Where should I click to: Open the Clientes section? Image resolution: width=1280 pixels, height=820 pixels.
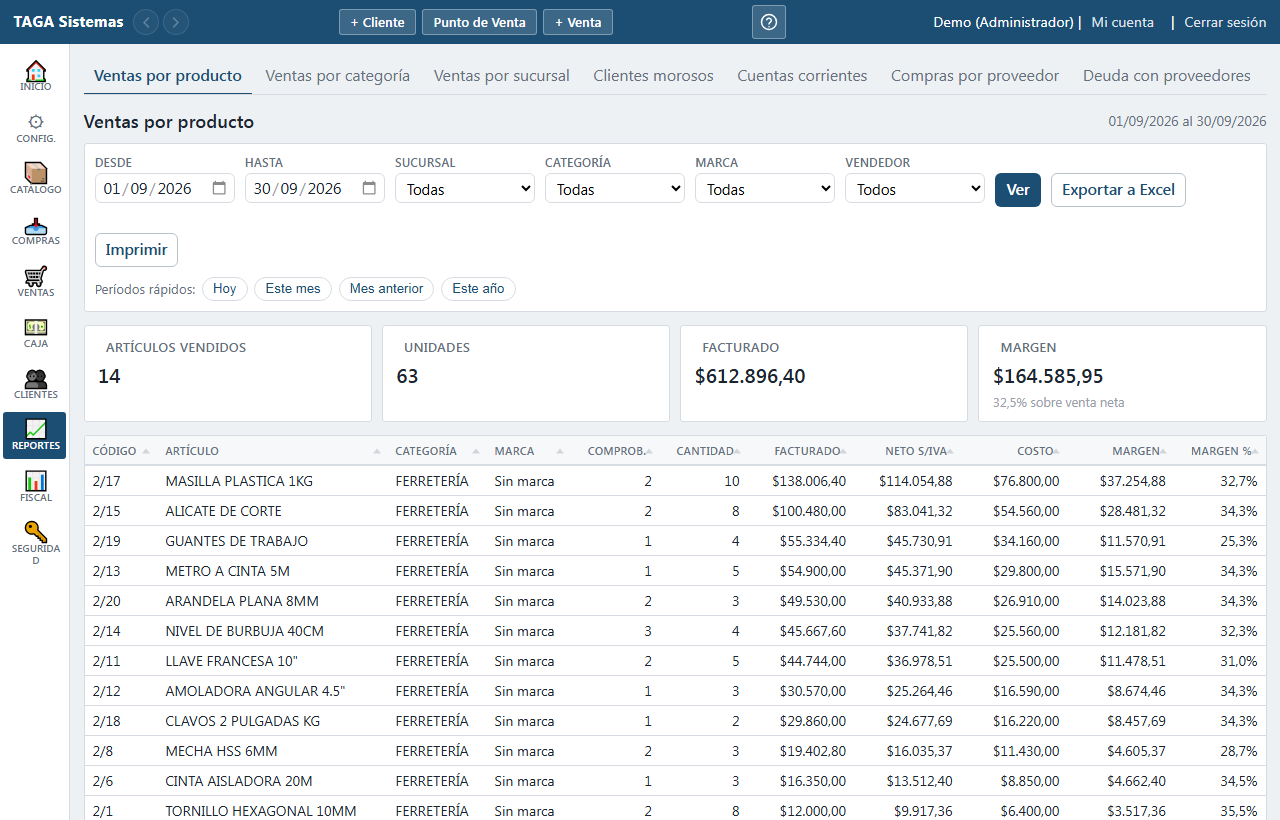pos(35,384)
